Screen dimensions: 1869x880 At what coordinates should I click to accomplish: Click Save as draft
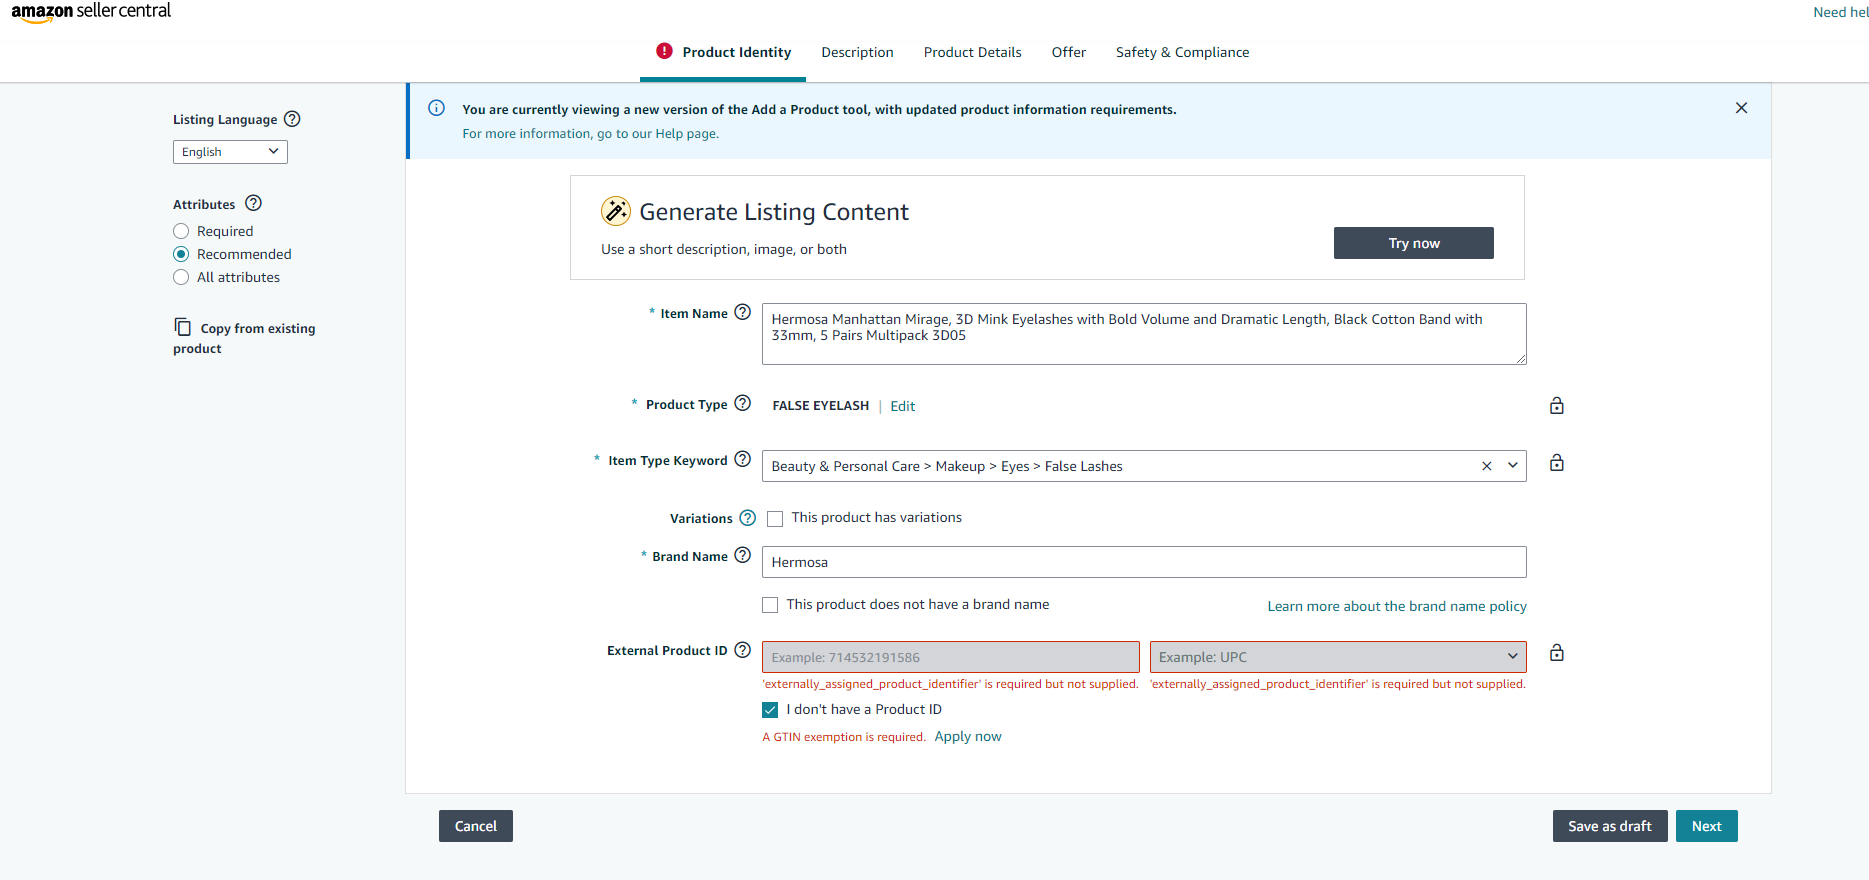1609,826
